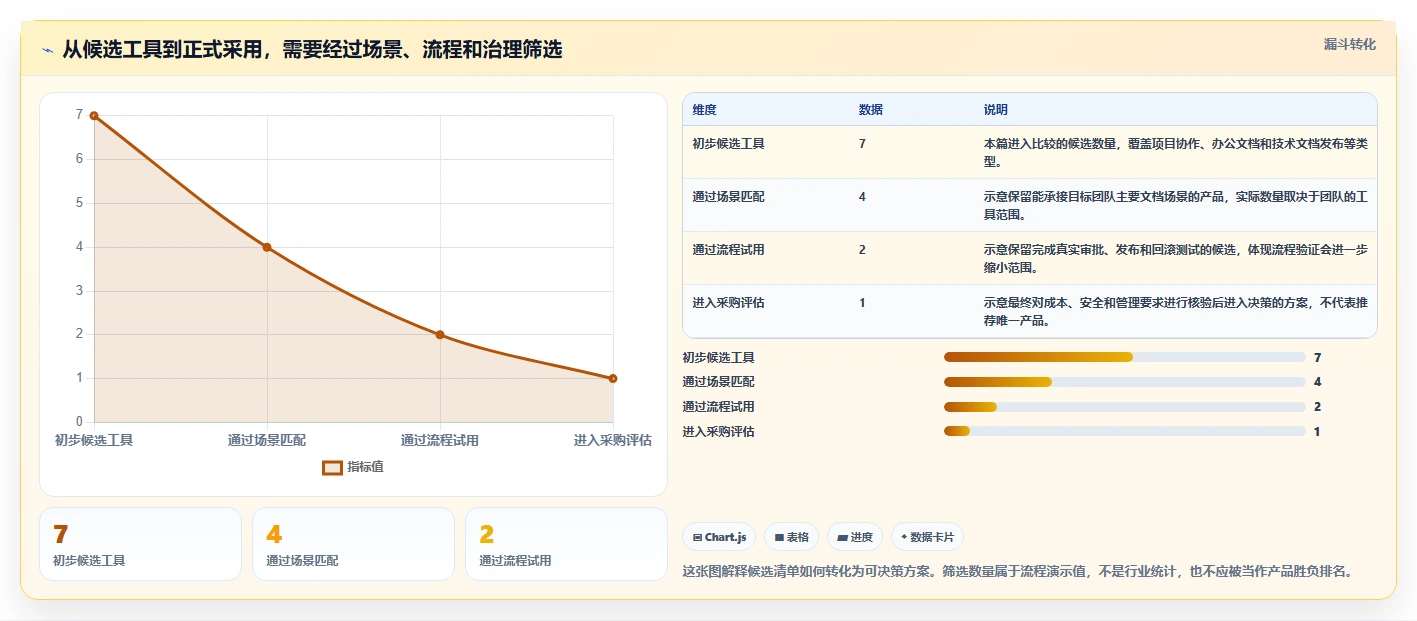Image resolution: width=1417 pixels, height=621 pixels.
Task: Click the lightning icon before the title
Action: (48, 51)
